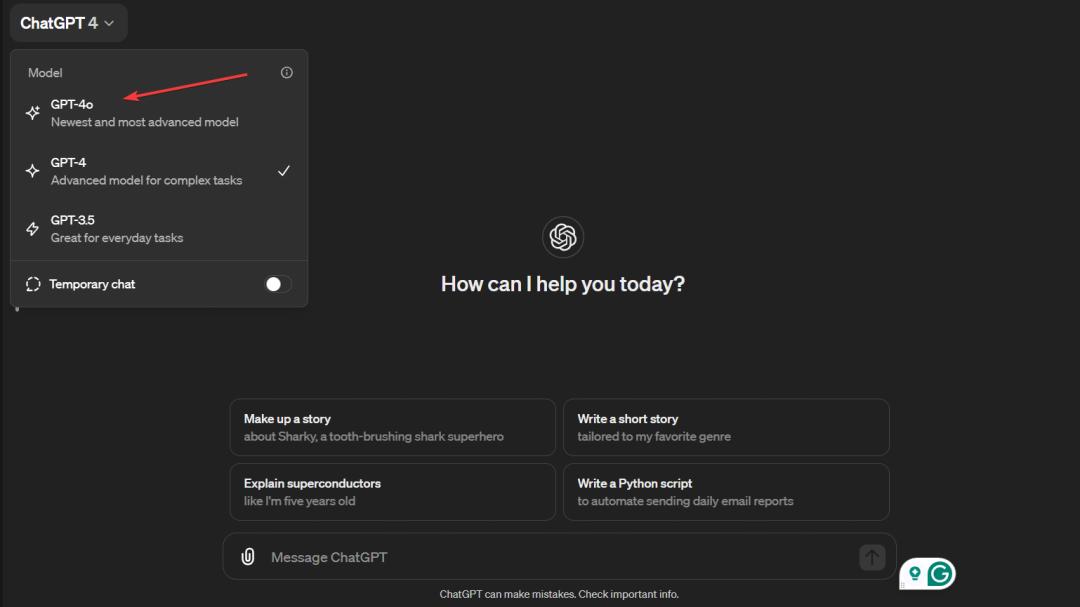Click the checkmark next to GPT-4
This screenshot has height=607, width=1080.
[284, 171]
